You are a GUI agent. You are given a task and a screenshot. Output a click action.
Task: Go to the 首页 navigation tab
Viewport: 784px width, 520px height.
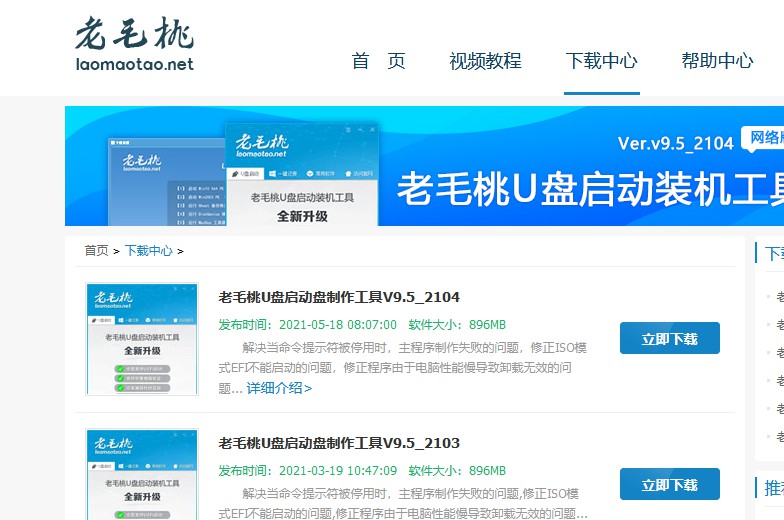click(x=378, y=61)
